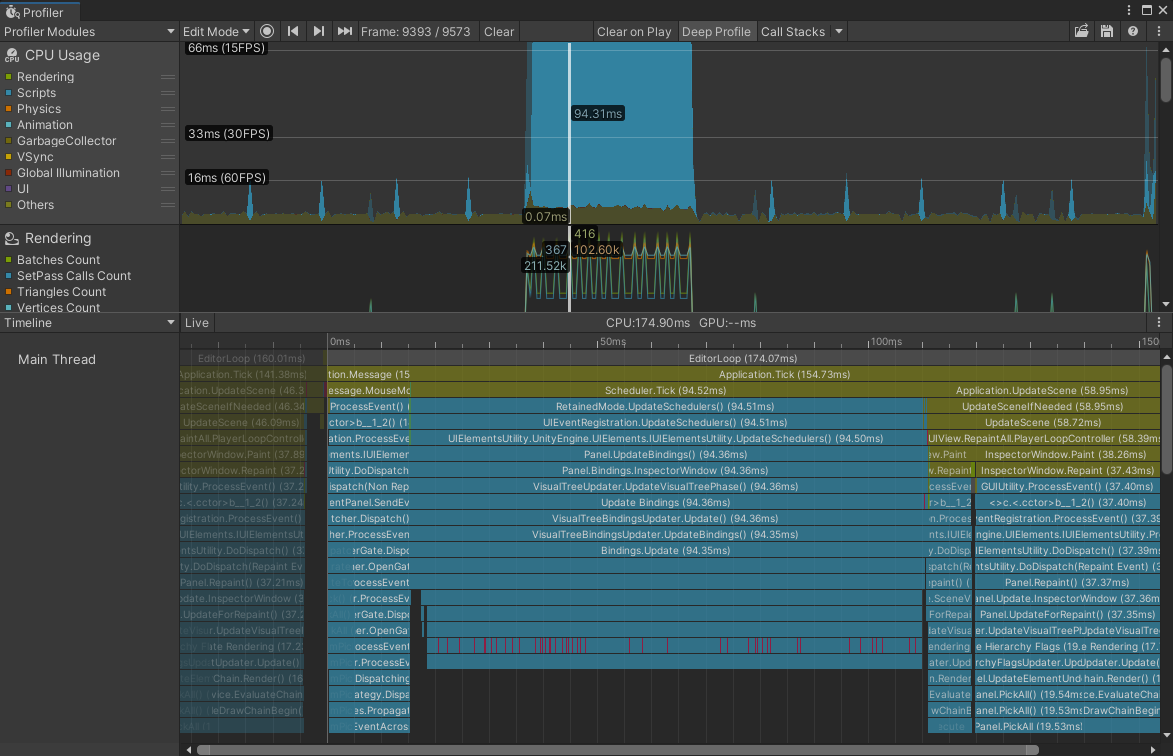
Task: Save profiling data with the save icon
Action: pos(1108,31)
